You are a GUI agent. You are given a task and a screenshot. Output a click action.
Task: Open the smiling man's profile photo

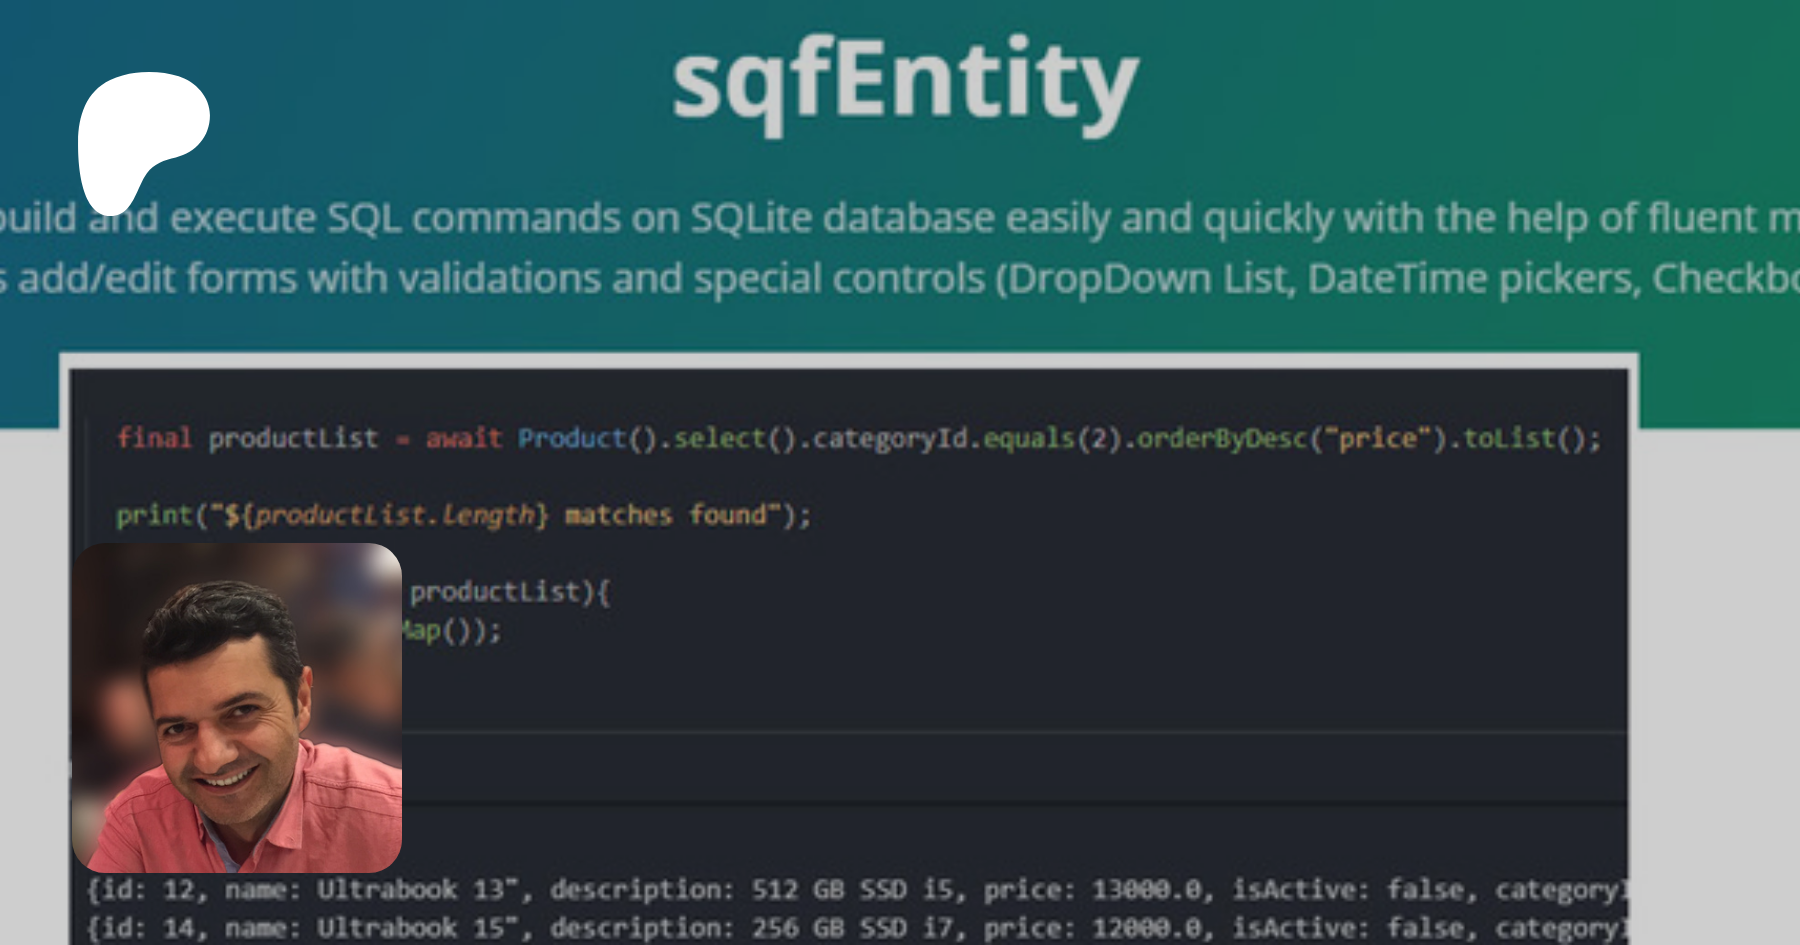[237, 708]
